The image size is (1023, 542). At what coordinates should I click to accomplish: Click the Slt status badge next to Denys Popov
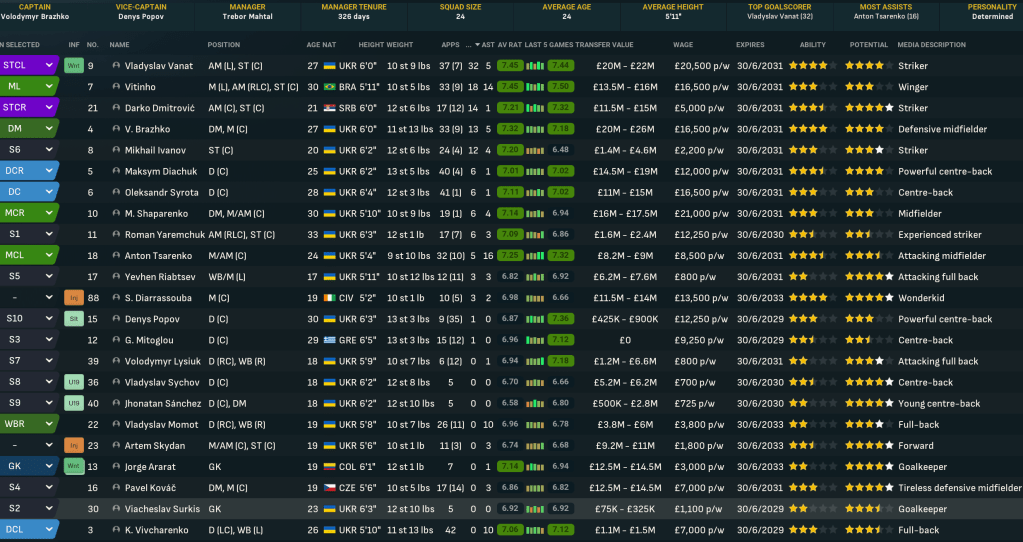click(74, 319)
